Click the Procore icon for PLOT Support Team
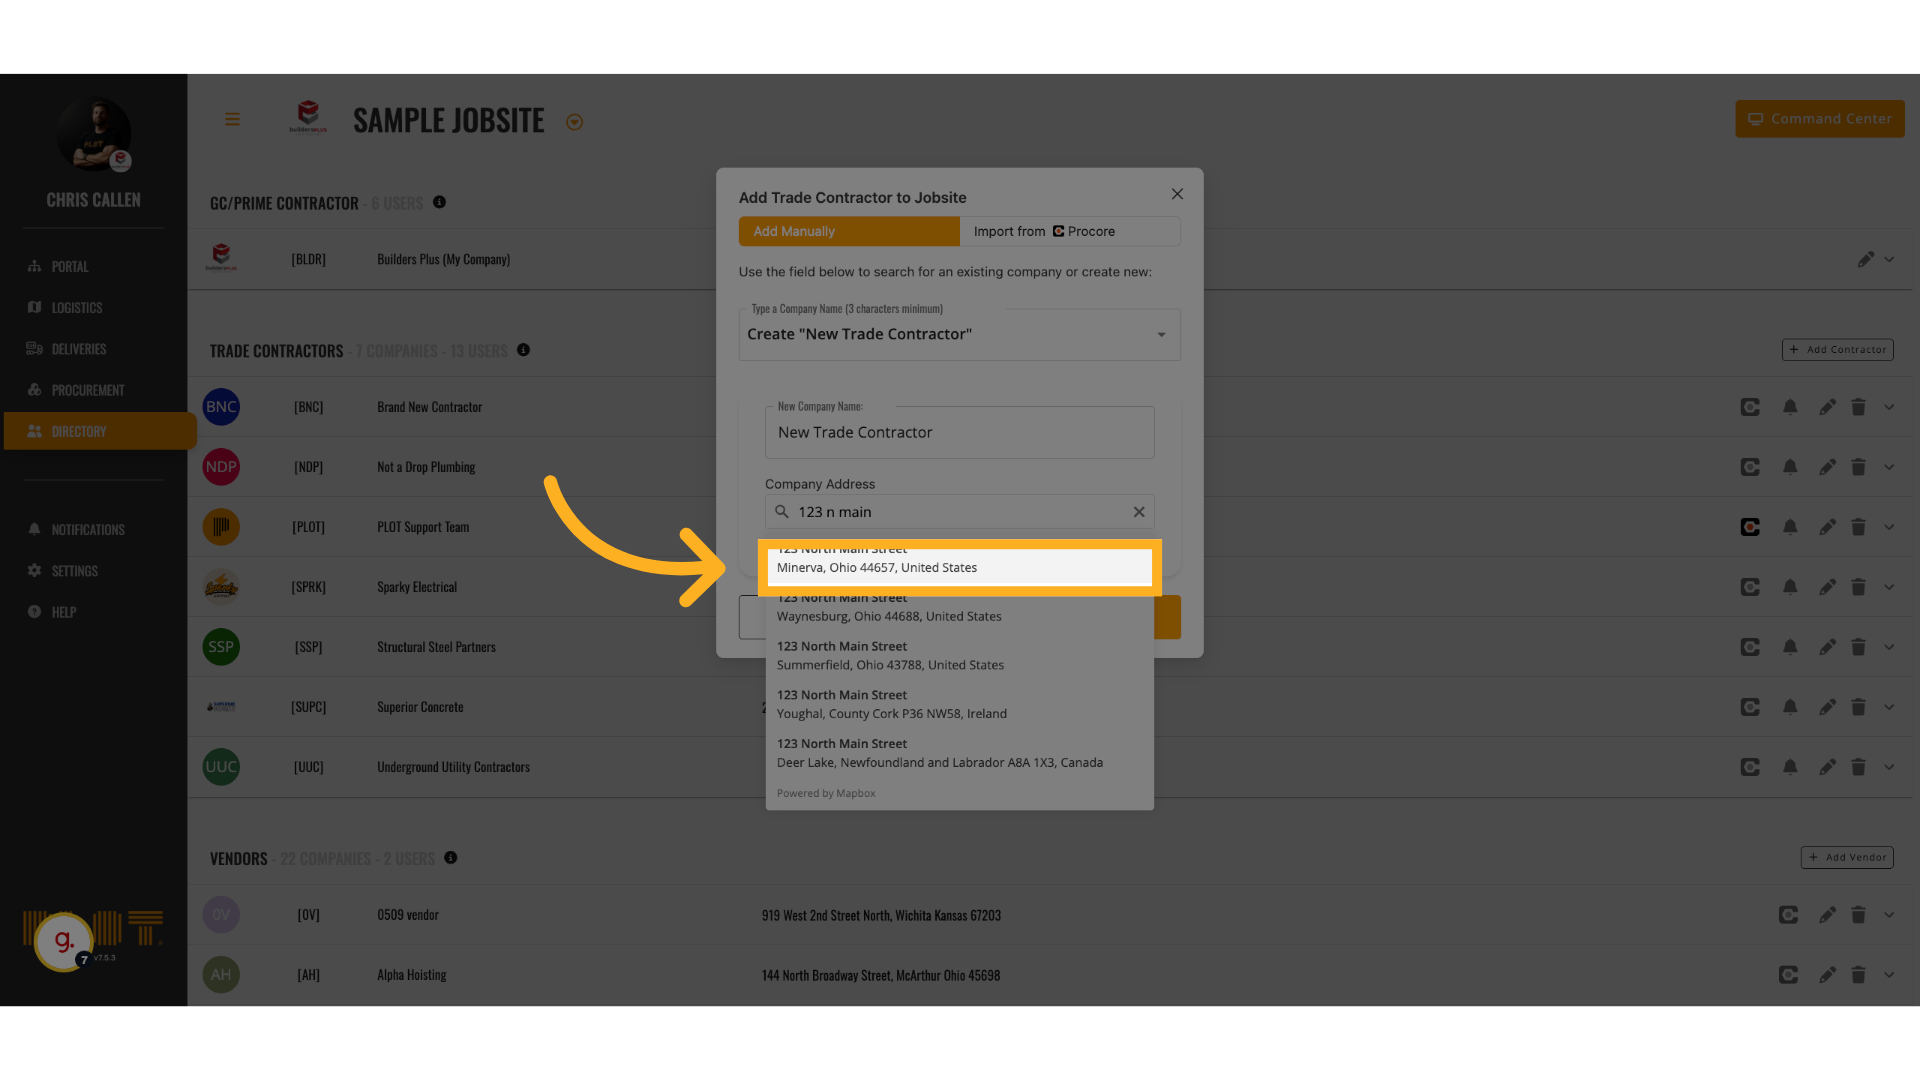1920x1080 pixels. coord(1750,527)
